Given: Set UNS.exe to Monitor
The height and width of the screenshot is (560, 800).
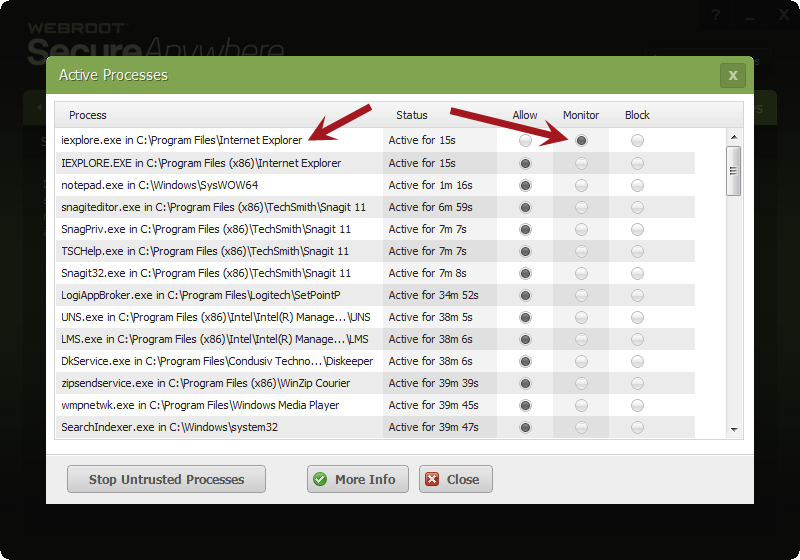Looking at the screenshot, I should pos(581,317).
